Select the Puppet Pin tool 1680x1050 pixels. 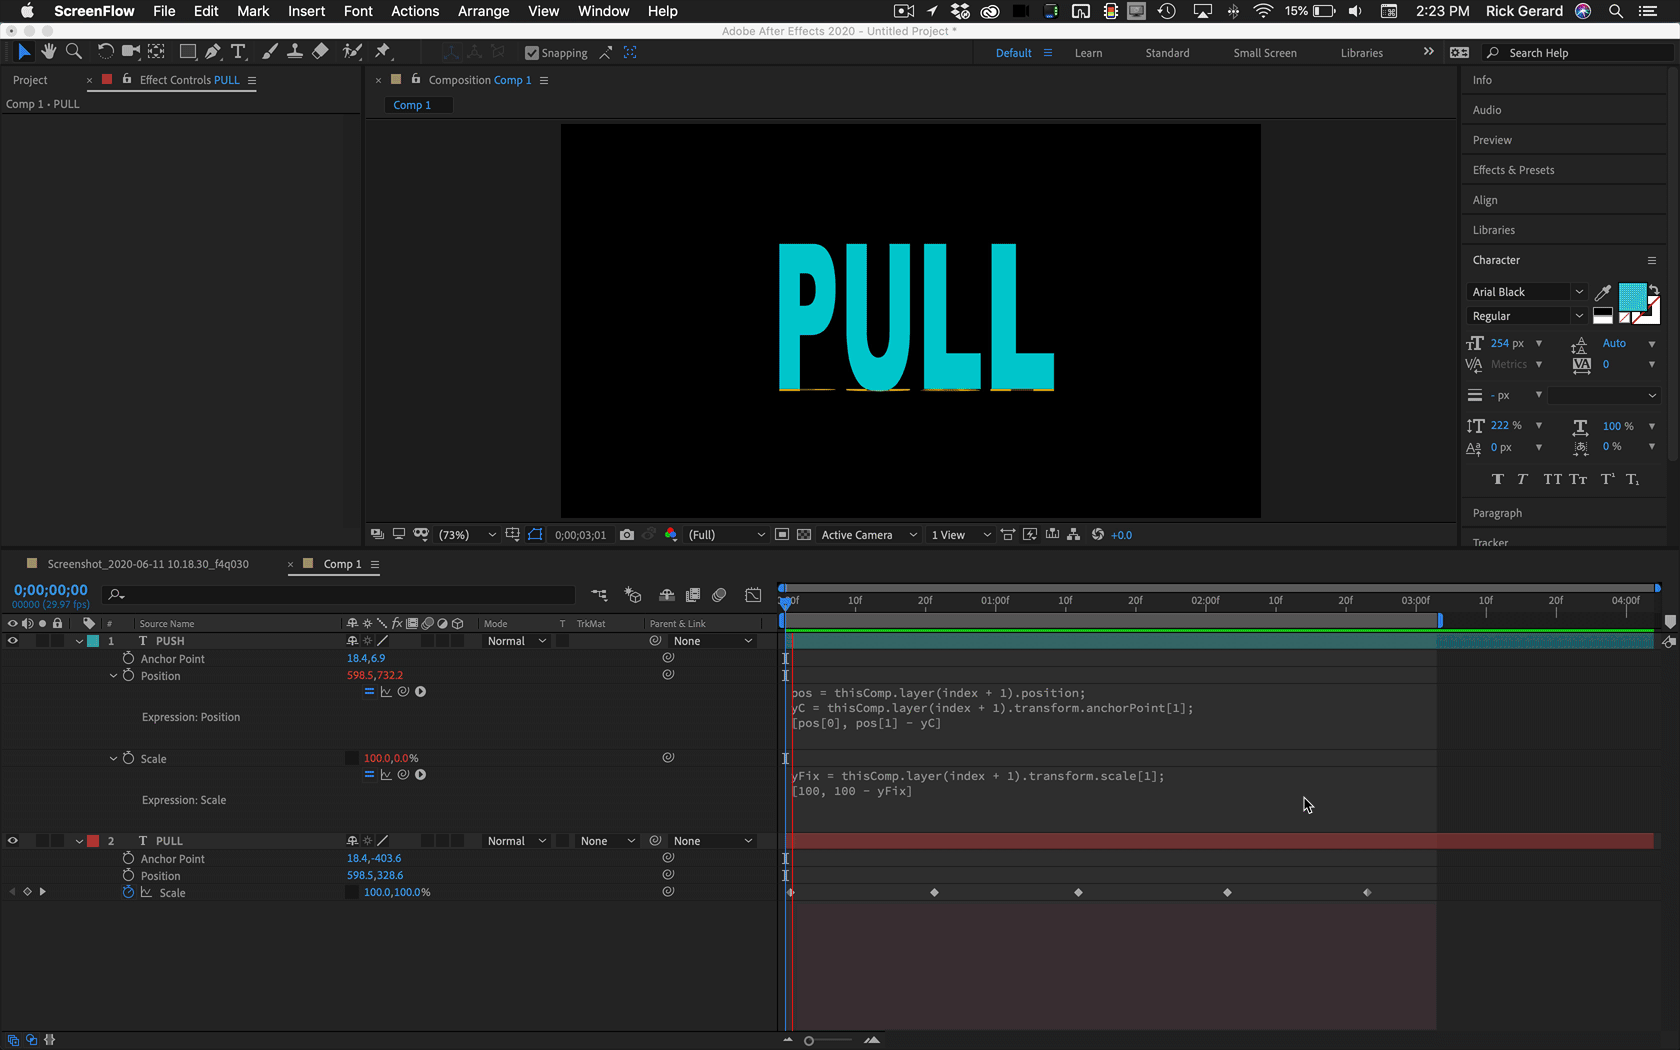tap(383, 52)
